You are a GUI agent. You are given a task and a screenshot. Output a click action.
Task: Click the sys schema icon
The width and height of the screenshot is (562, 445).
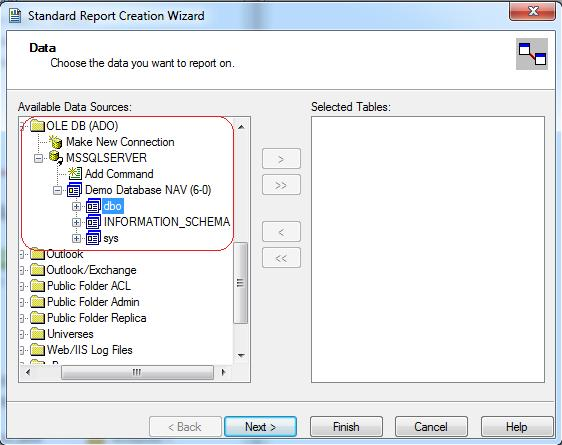[93, 238]
